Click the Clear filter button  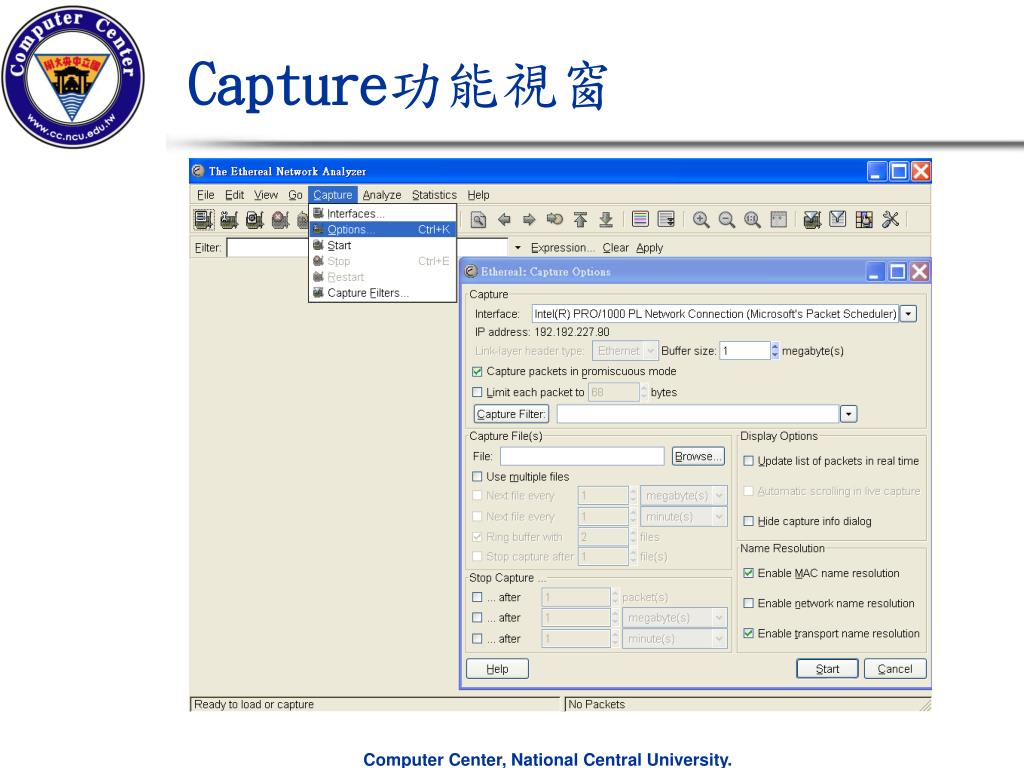pyautogui.click(x=615, y=248)
